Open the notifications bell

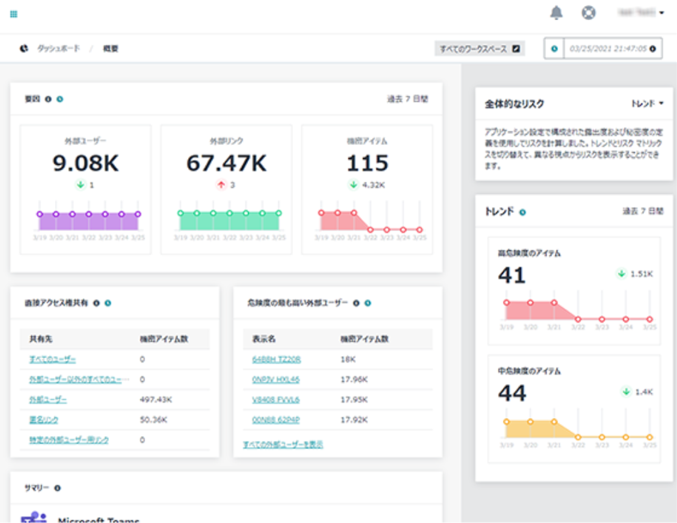click(x=556, y=13)
